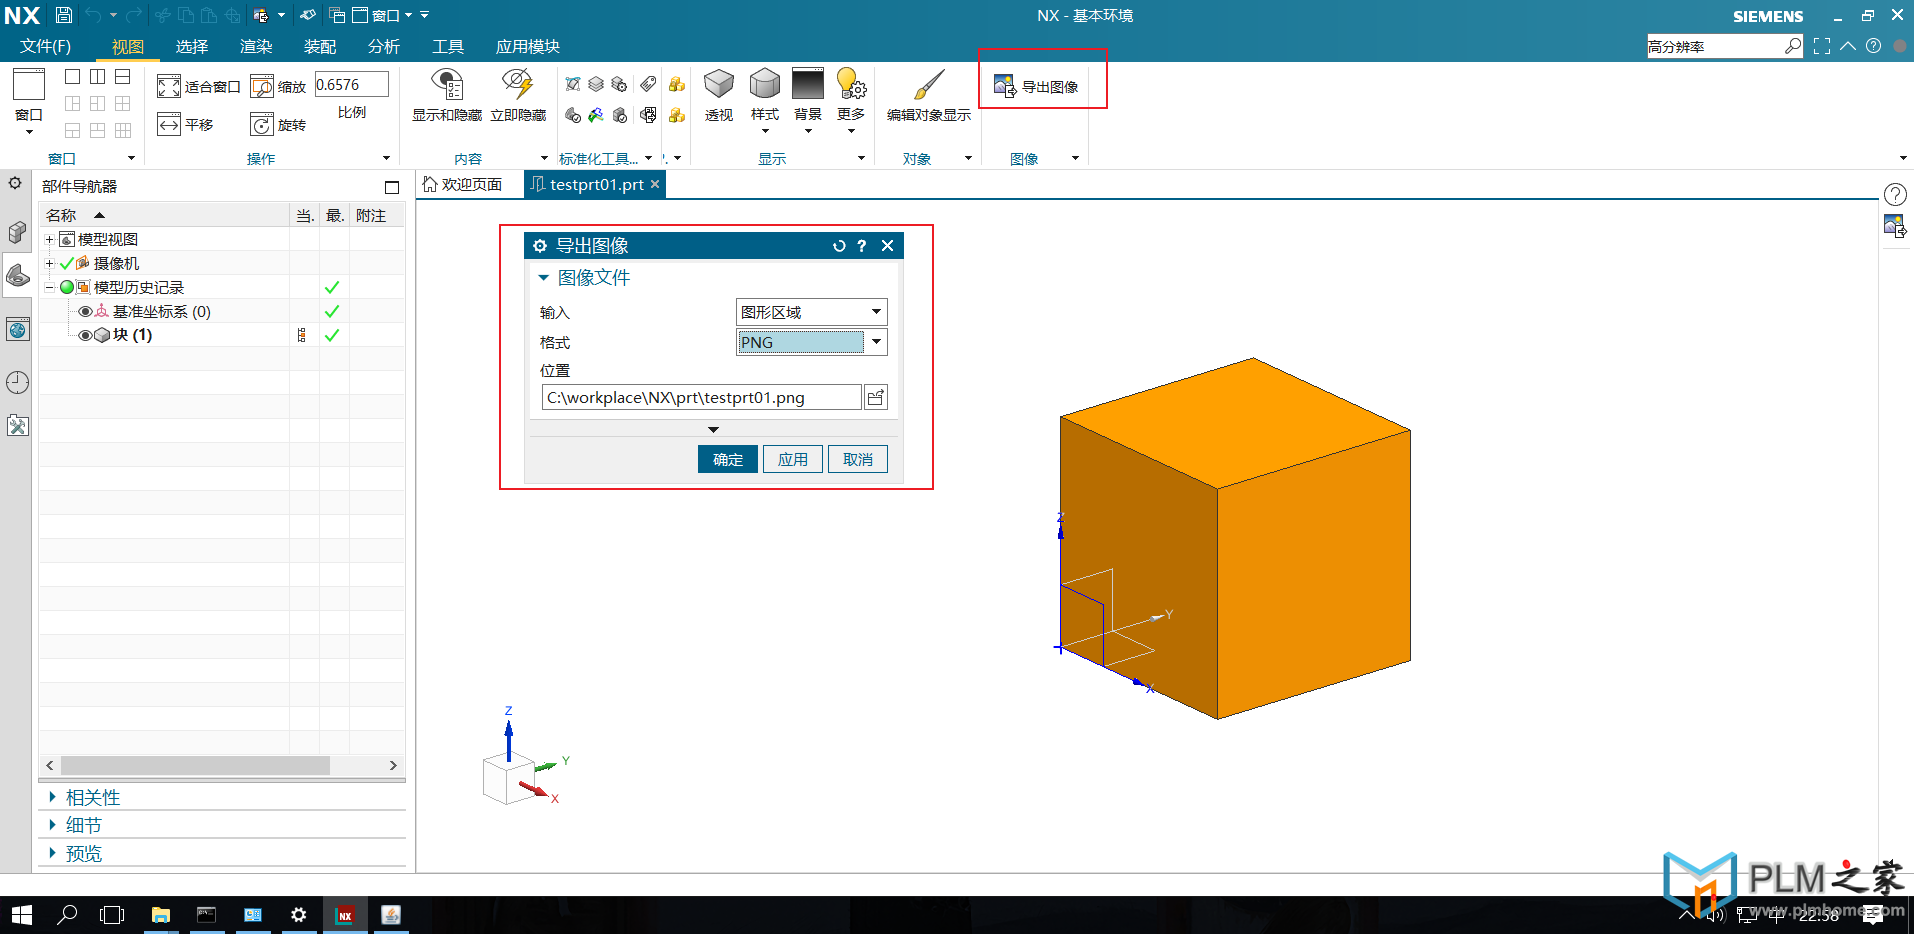Click the reset icon in Export Image dialog
This screenshot has height=934, width=1914.
point(839,246)
